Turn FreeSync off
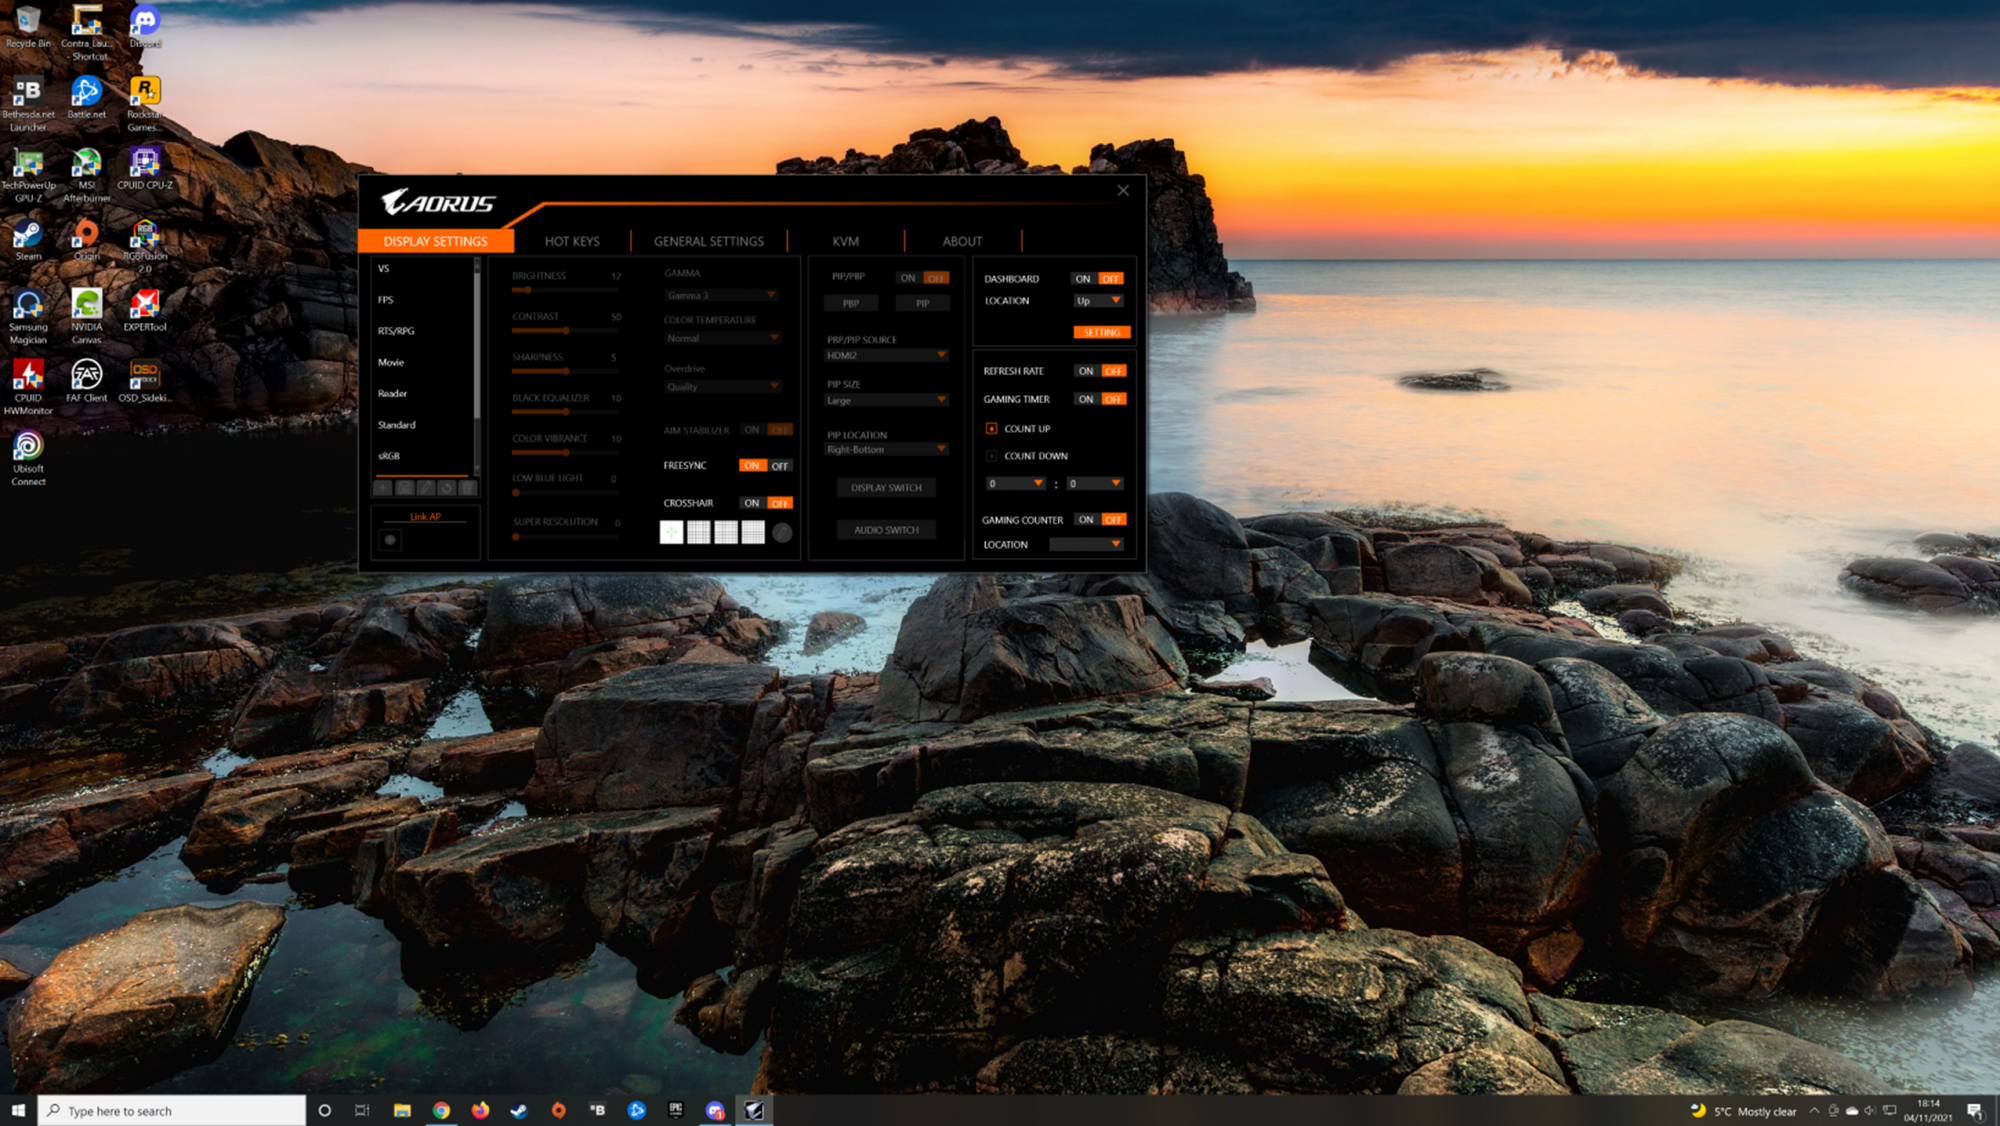 click(x=780, y=466)
